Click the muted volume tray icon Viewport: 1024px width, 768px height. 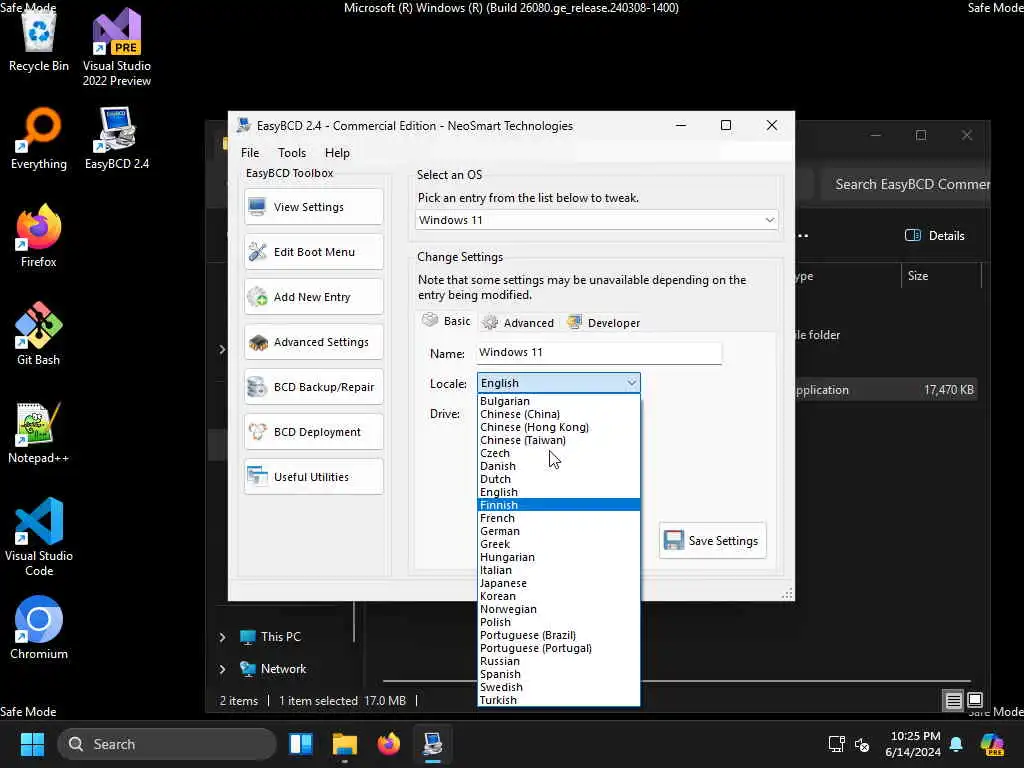click(x=862, y=744)
